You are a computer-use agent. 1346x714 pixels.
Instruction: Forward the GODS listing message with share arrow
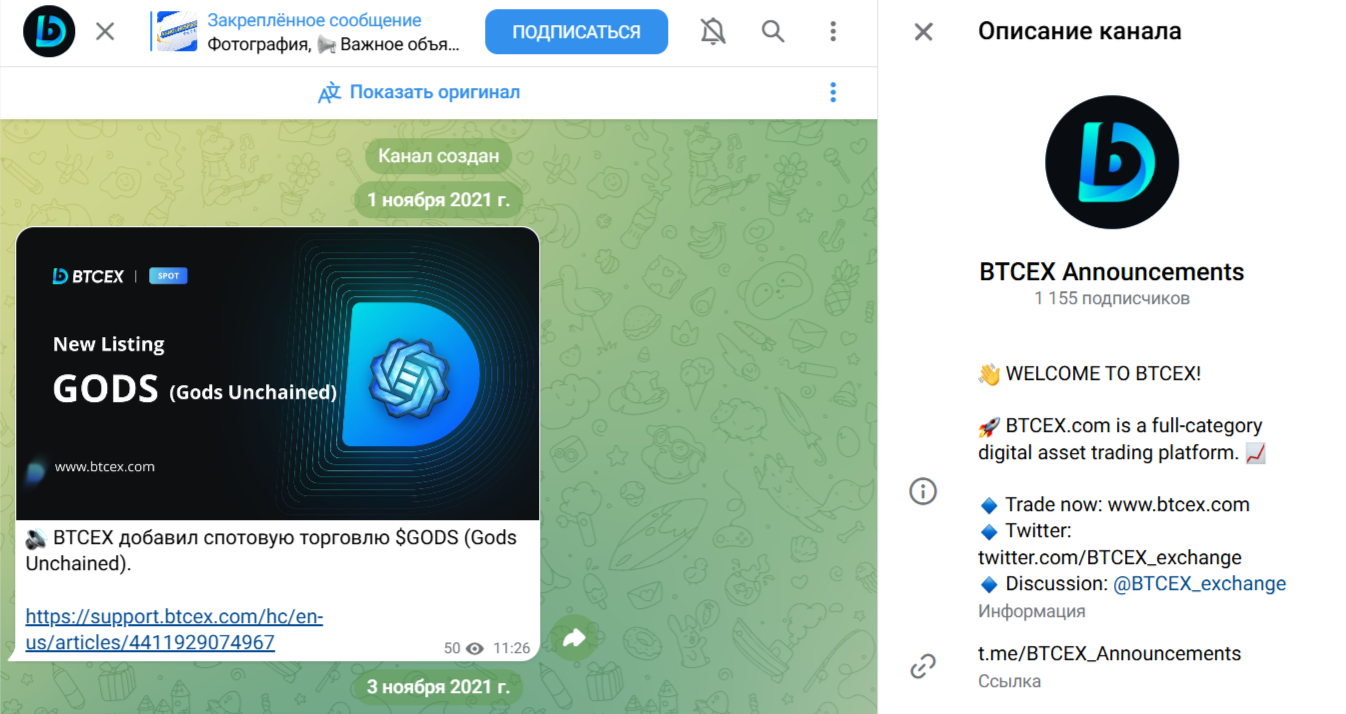coord(574,638)
